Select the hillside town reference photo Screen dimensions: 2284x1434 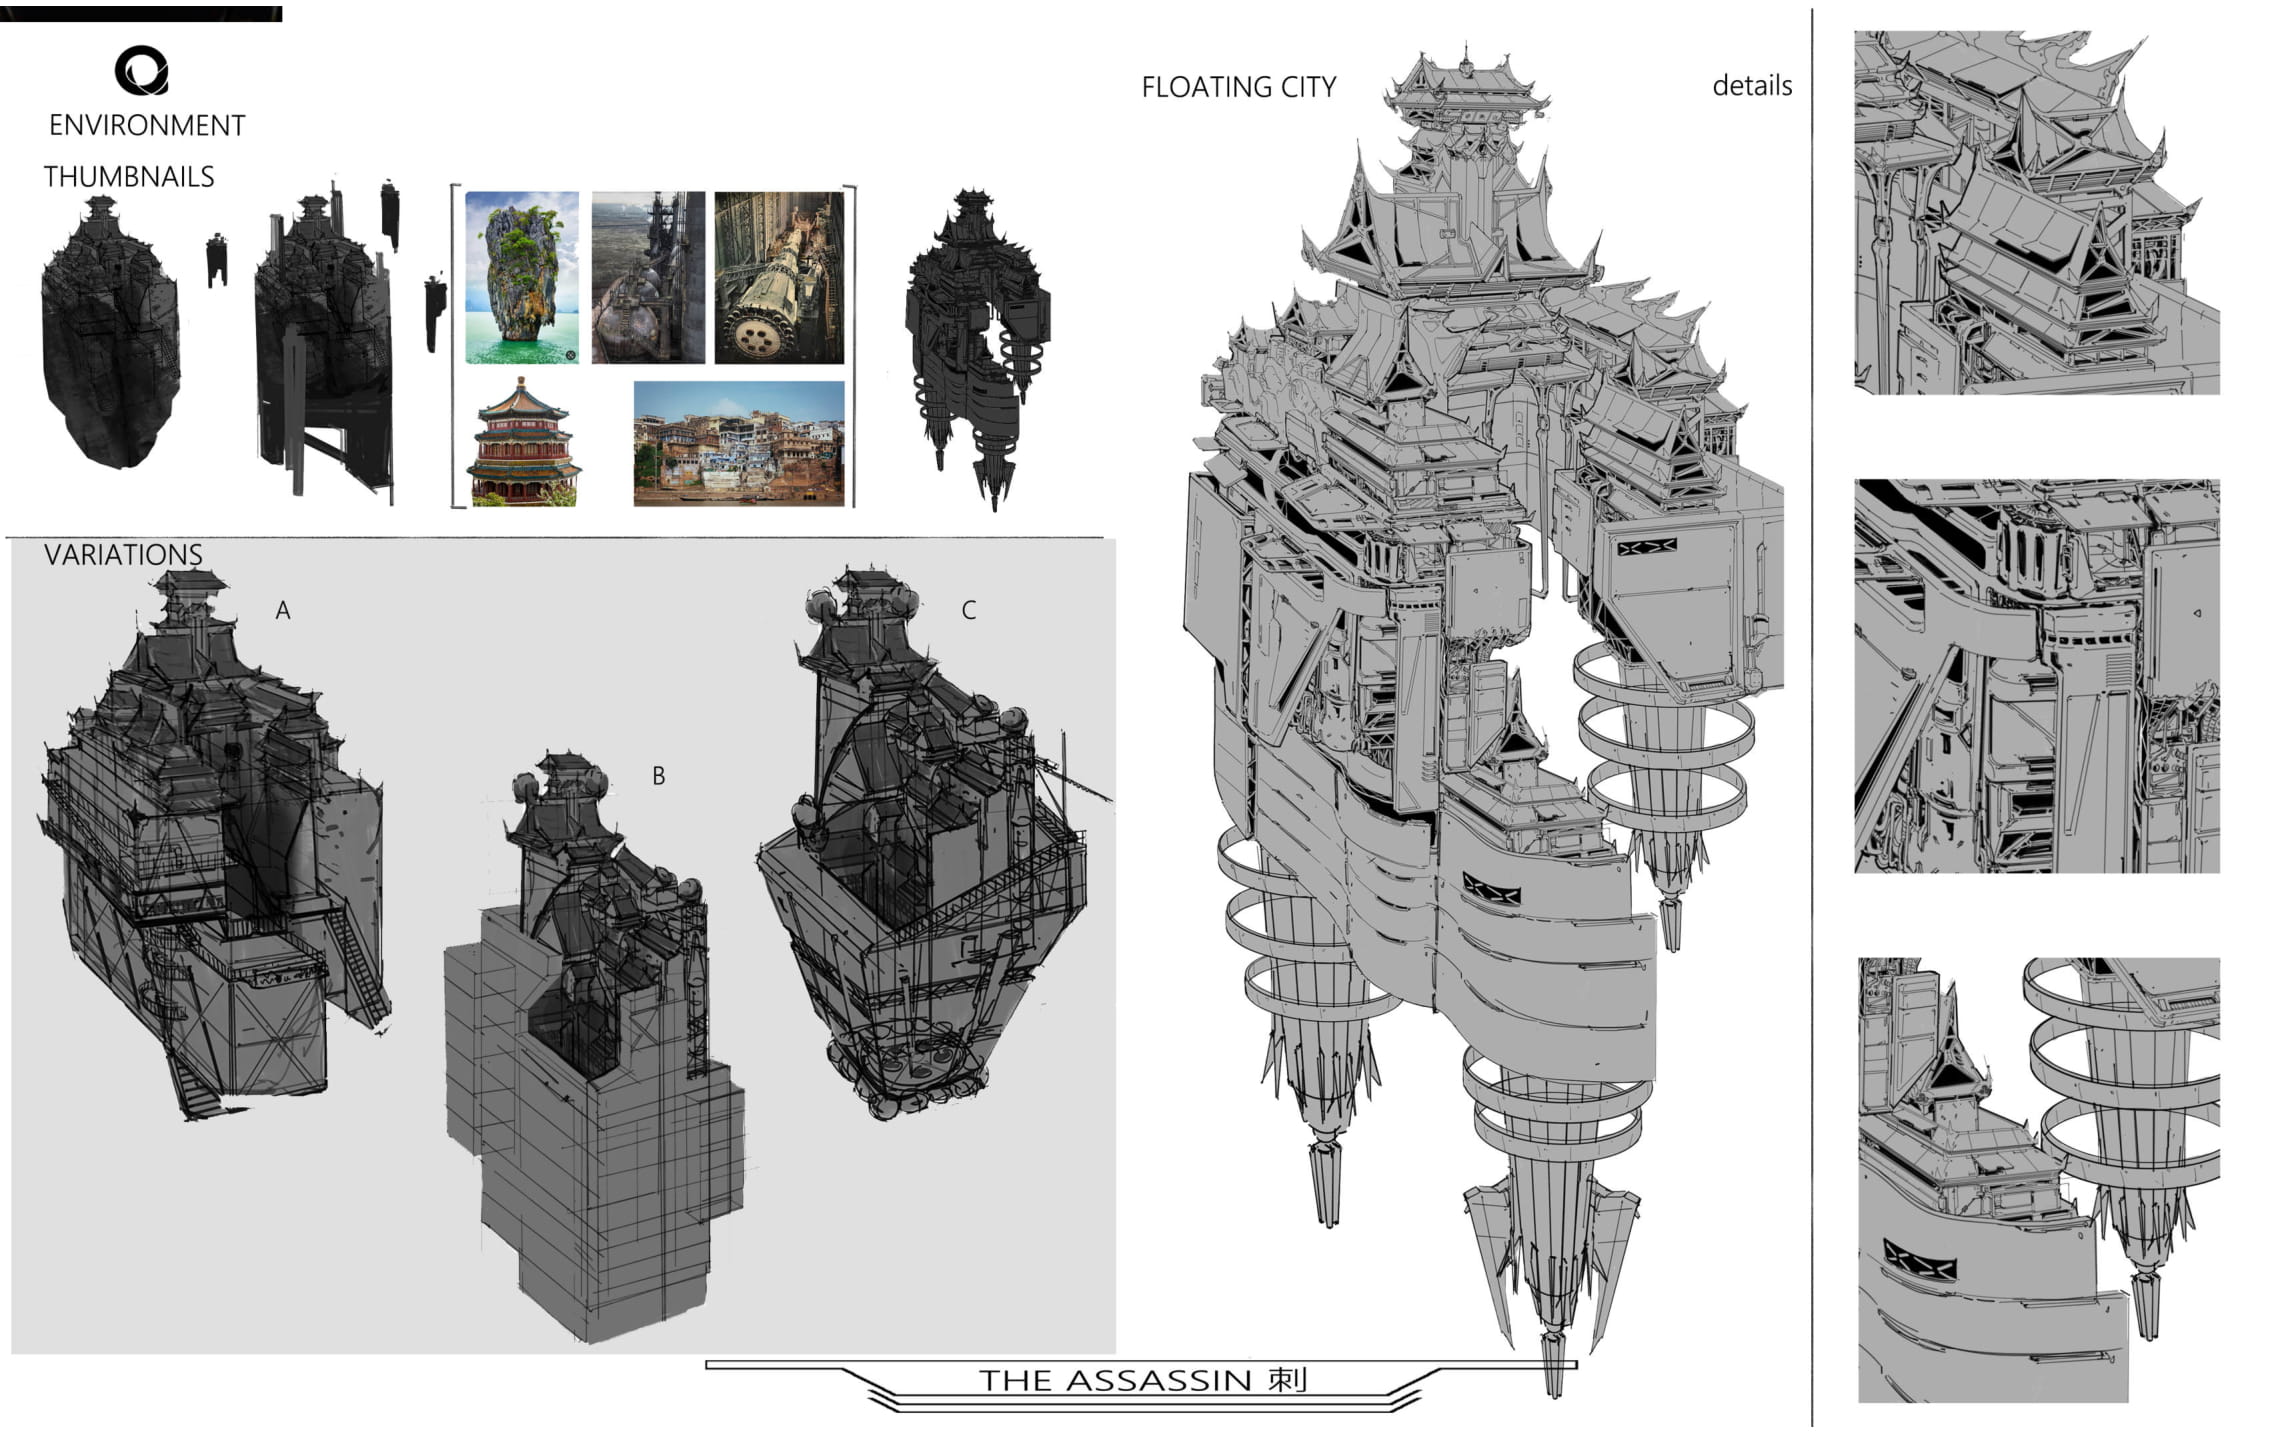738,442
